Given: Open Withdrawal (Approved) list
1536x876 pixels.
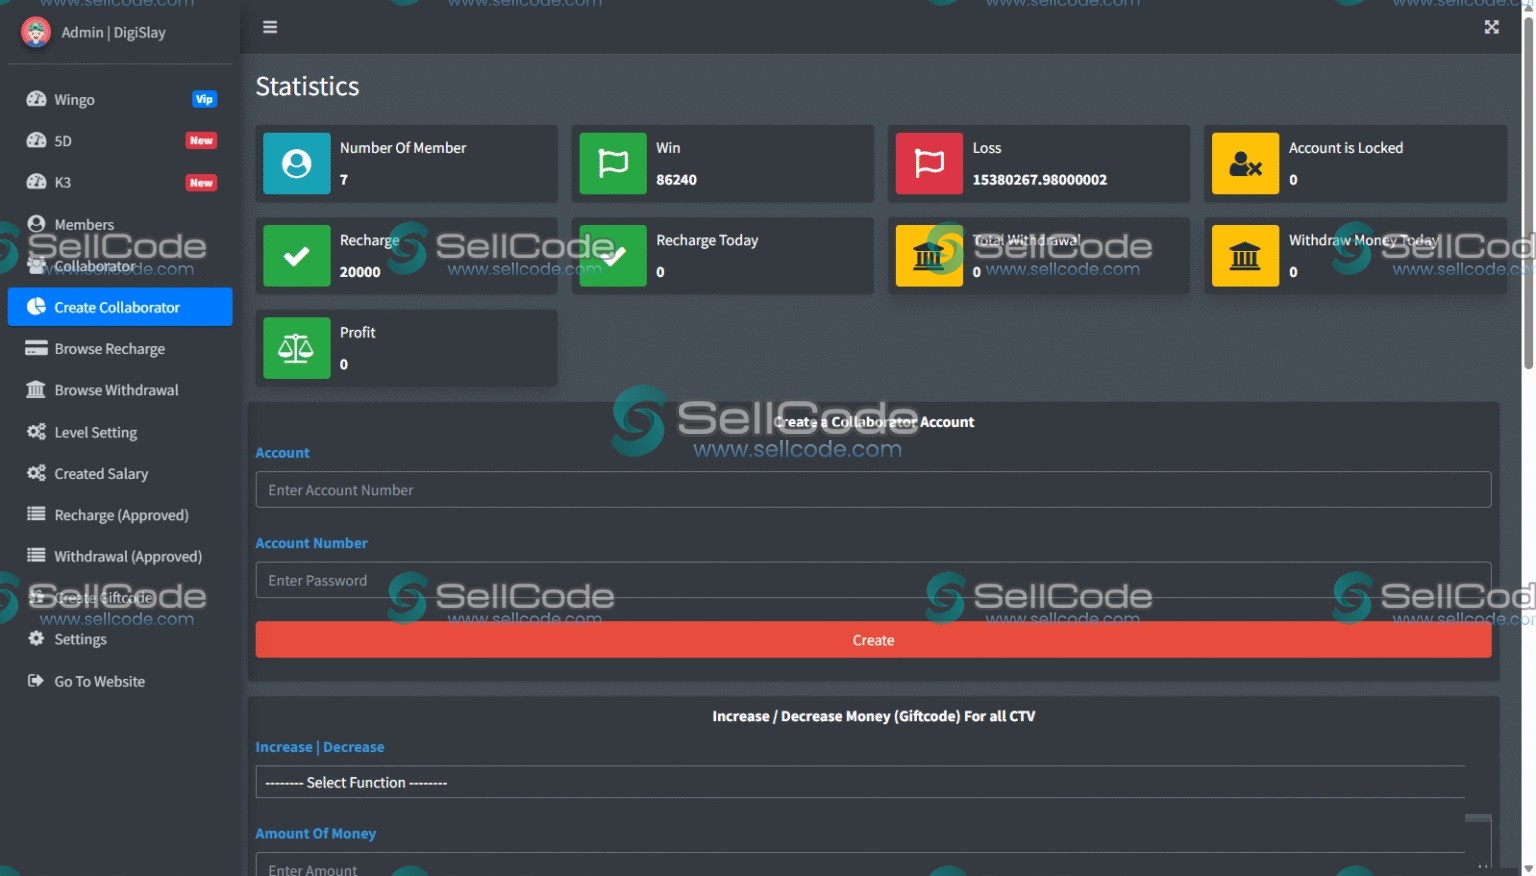Looking at the screenshot, I should [x=120, y=556].
